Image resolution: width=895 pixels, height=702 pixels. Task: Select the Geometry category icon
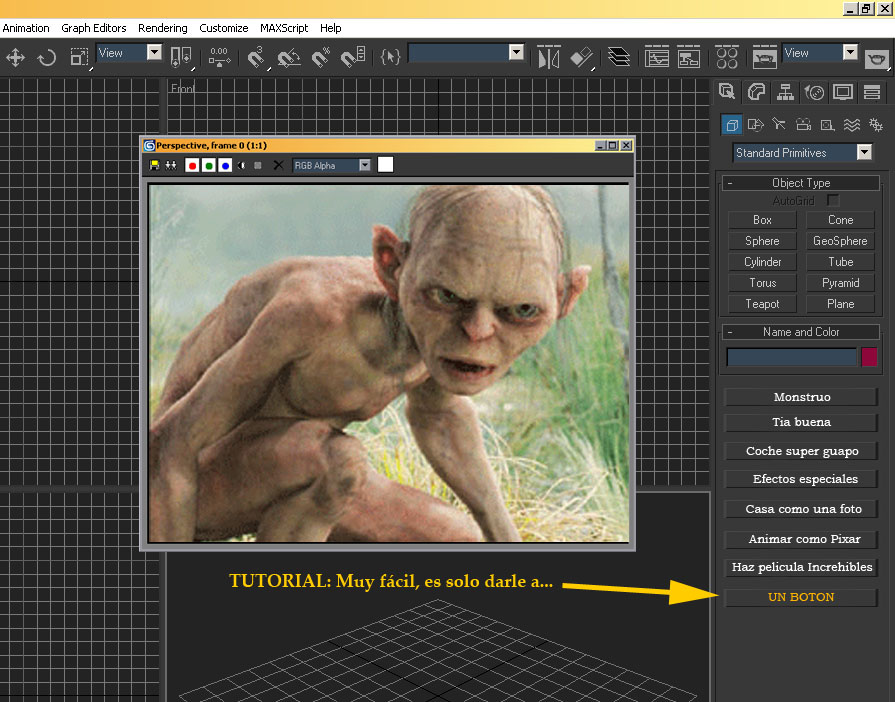tap(732, 124)
